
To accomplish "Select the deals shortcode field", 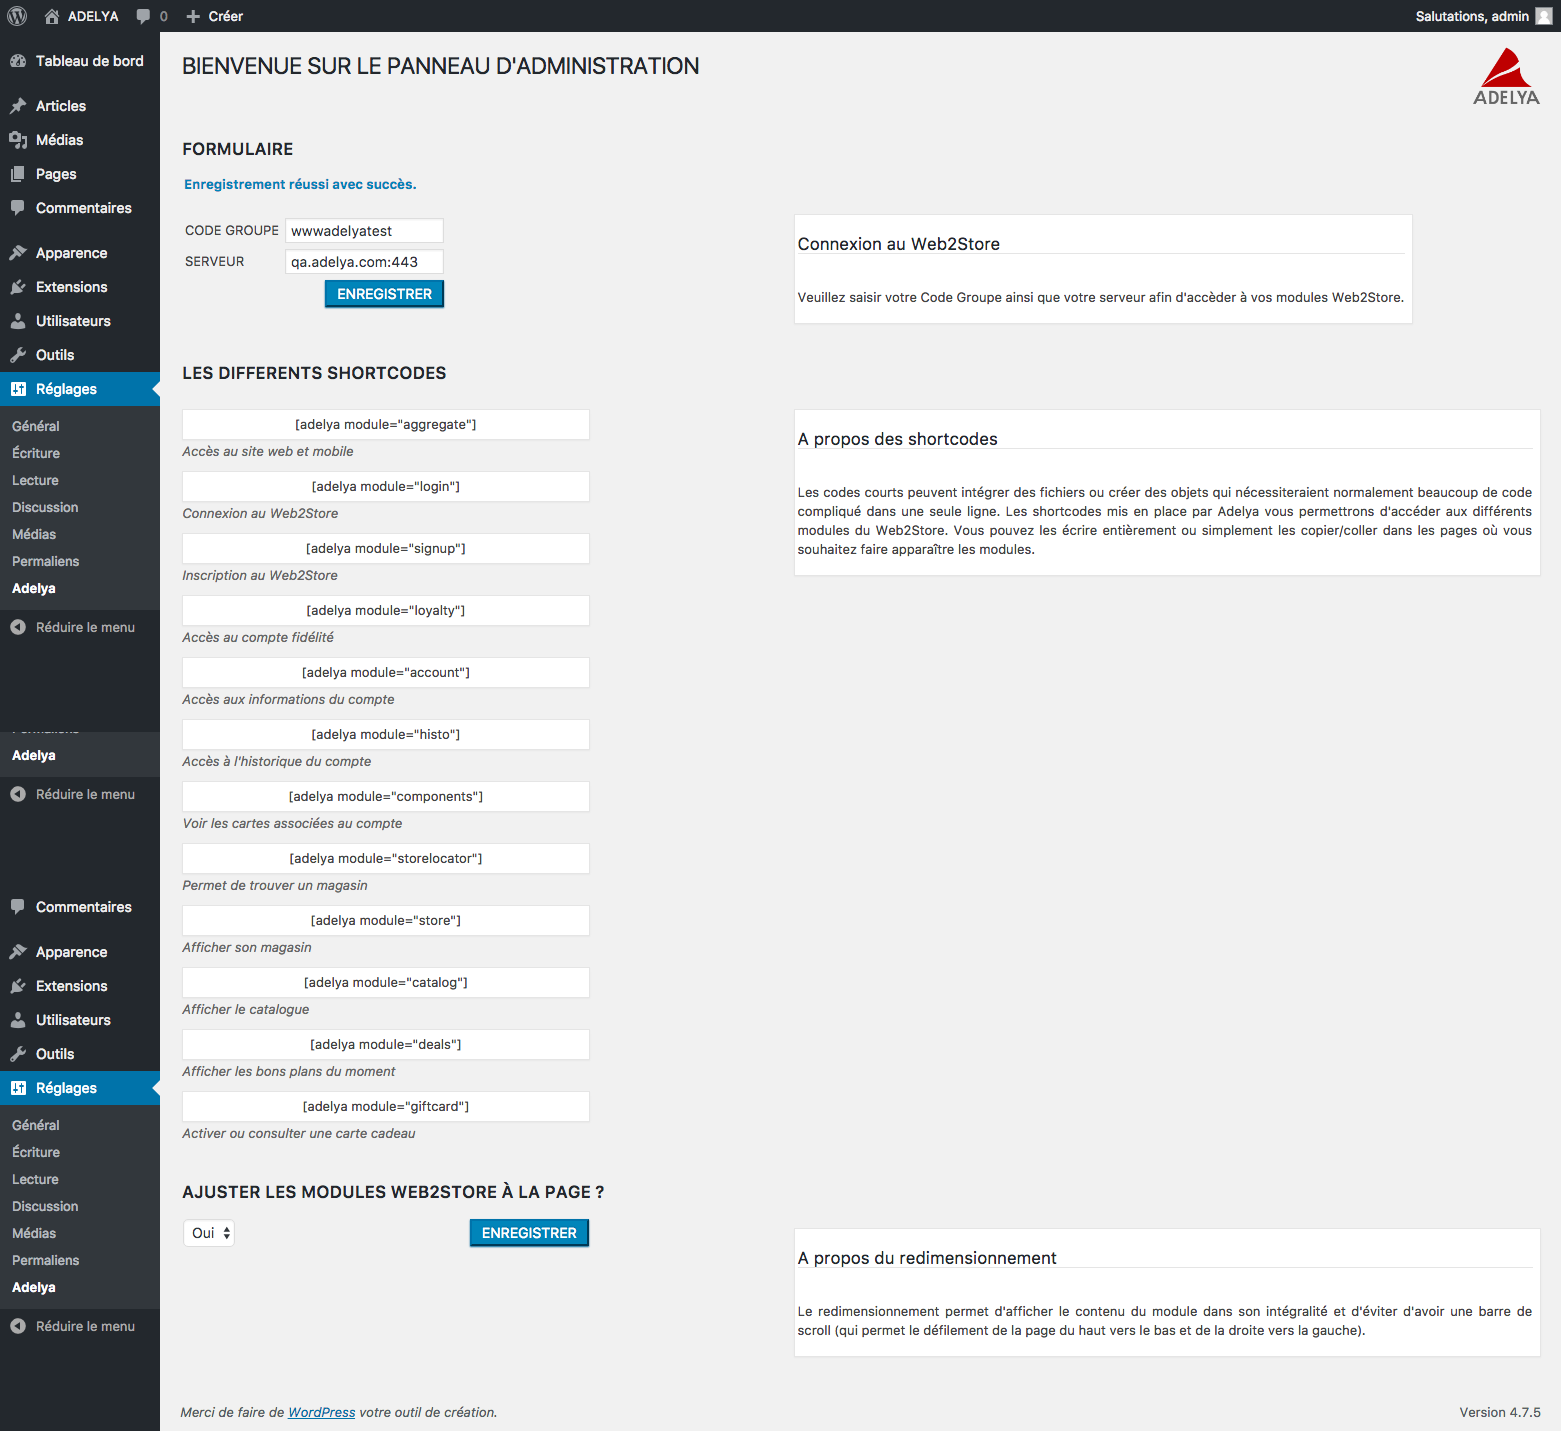I will tap(386, 1045).
